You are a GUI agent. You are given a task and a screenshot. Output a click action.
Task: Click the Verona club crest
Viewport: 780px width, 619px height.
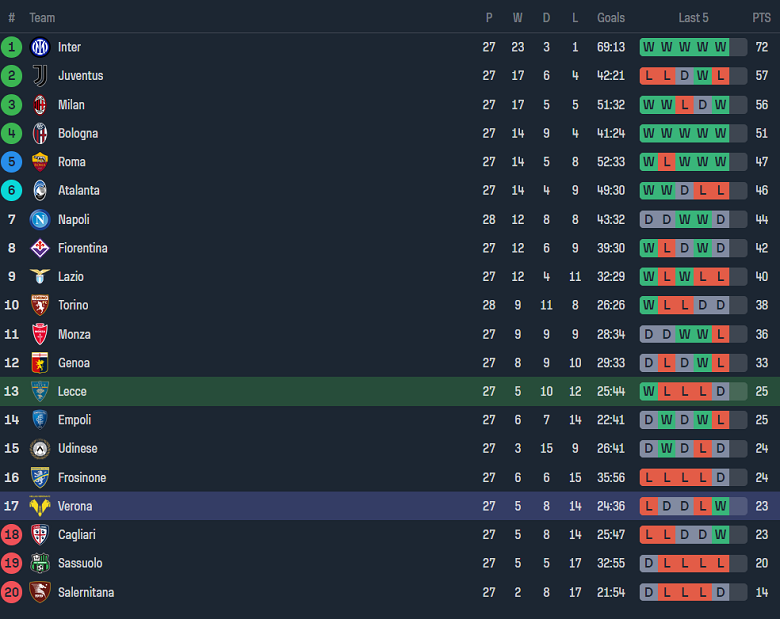click(x=40, y=506)
